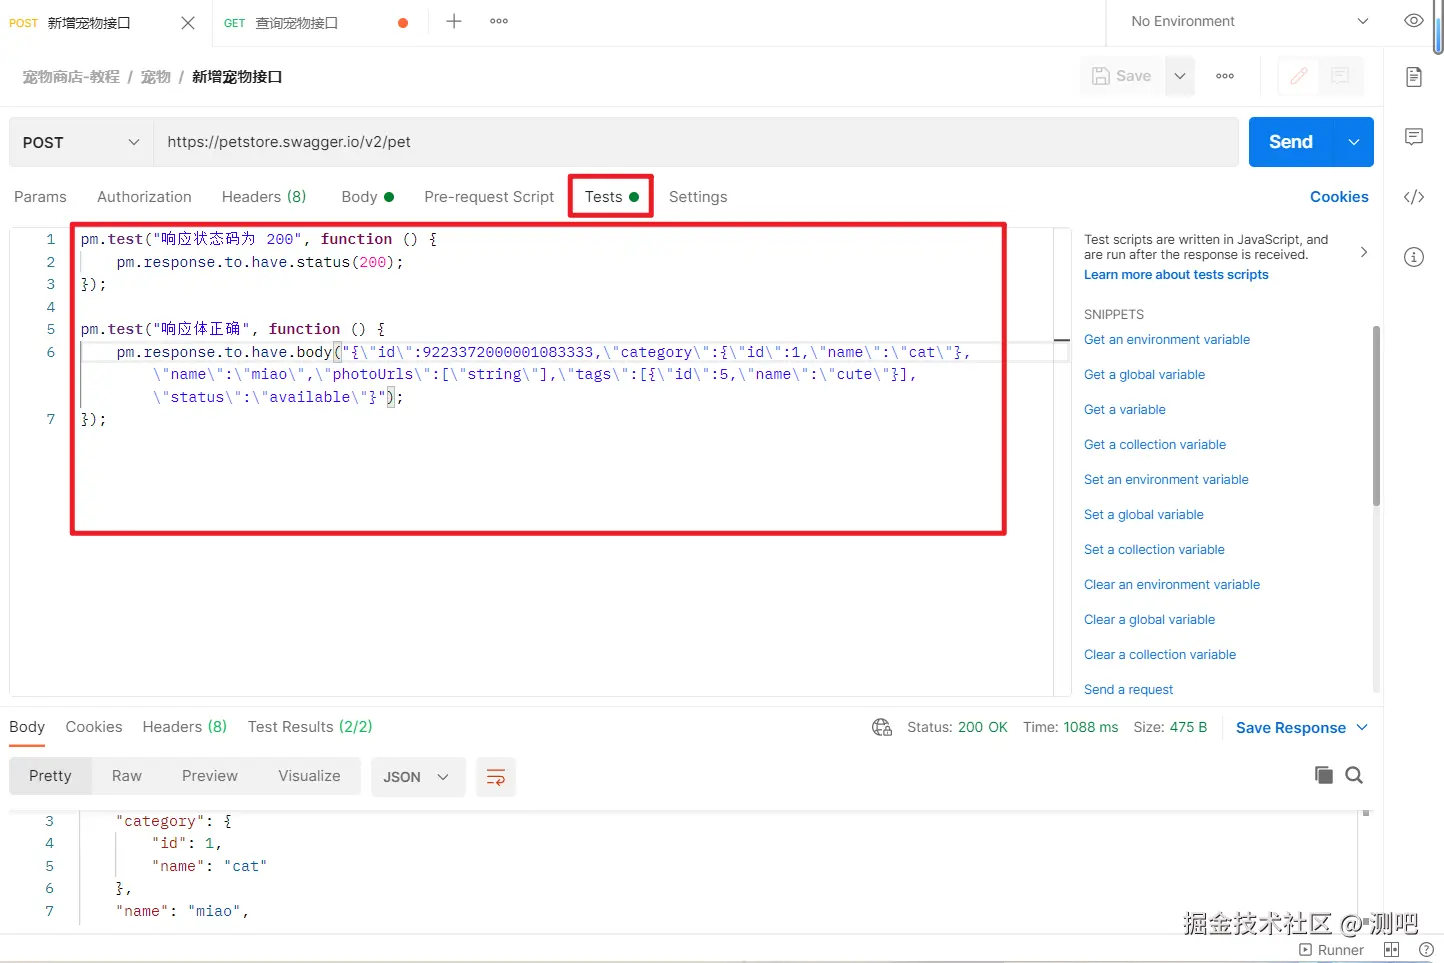Open the request Body tab
This screenshot has width=1444, height=963.
[x=367, y=197]
